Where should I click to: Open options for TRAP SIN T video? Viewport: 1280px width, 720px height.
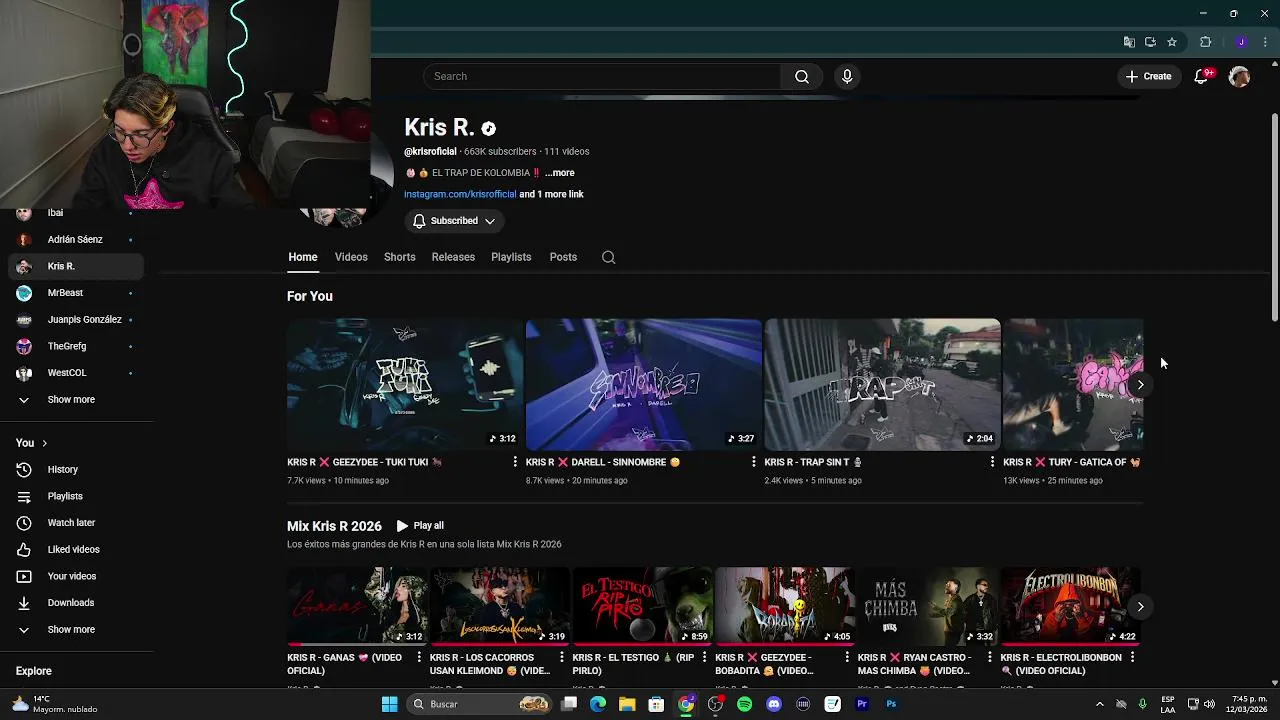click(x=992, y=462)
